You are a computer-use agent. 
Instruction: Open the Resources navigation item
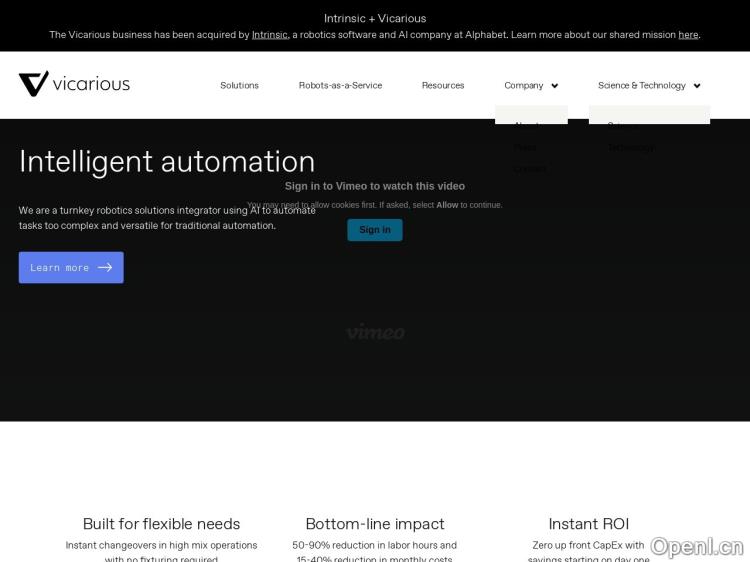click(x=443, y=86)
